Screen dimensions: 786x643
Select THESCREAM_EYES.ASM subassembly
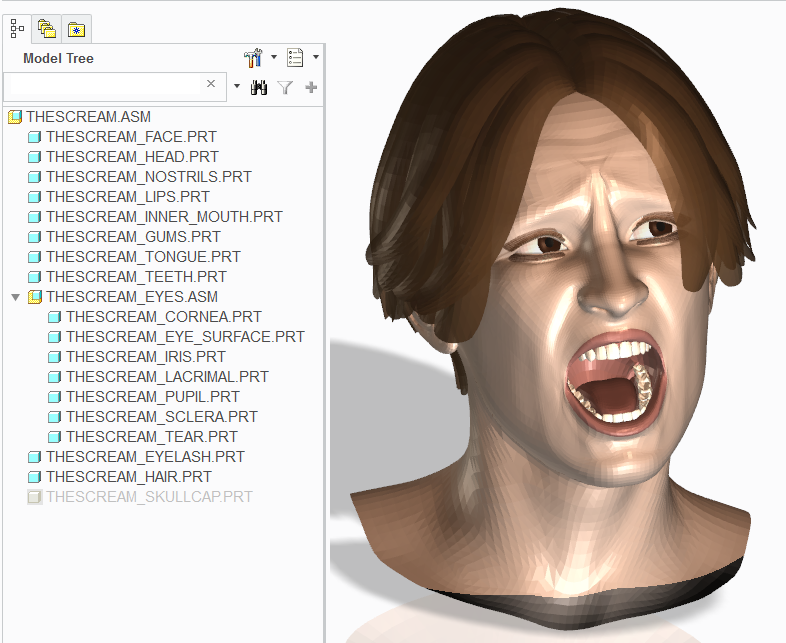coord(132,297)
